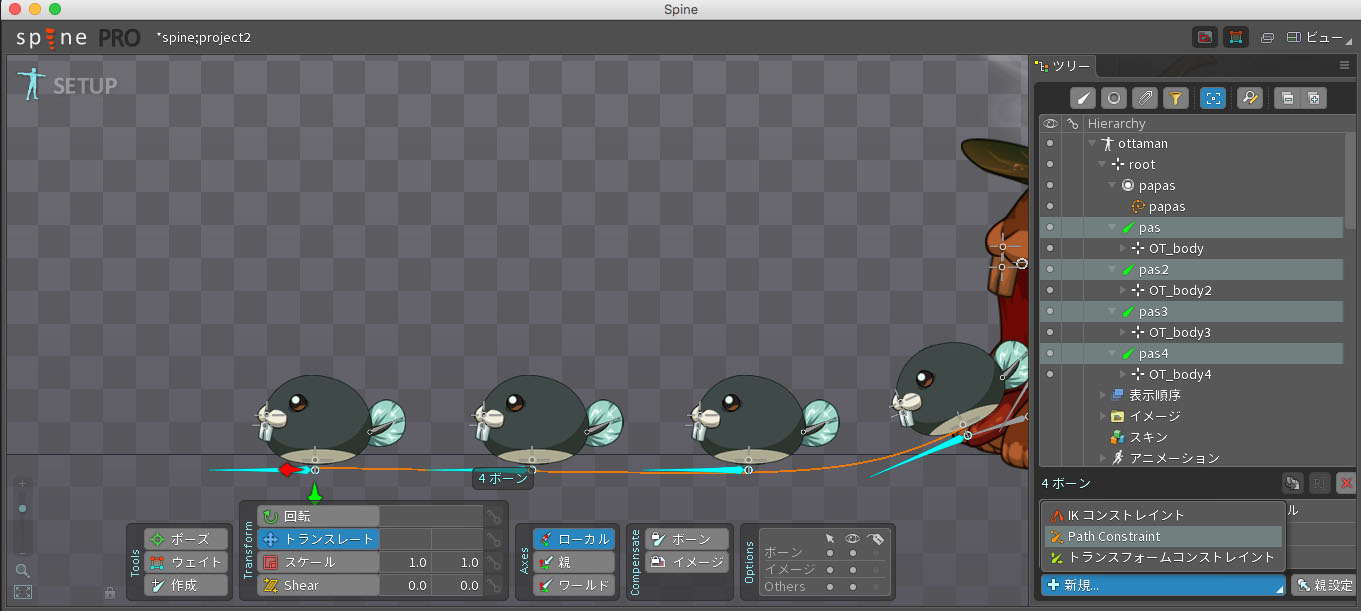1361x611 pixels.
Task: Choose ワールド axes option
Action: coord(574,585)
